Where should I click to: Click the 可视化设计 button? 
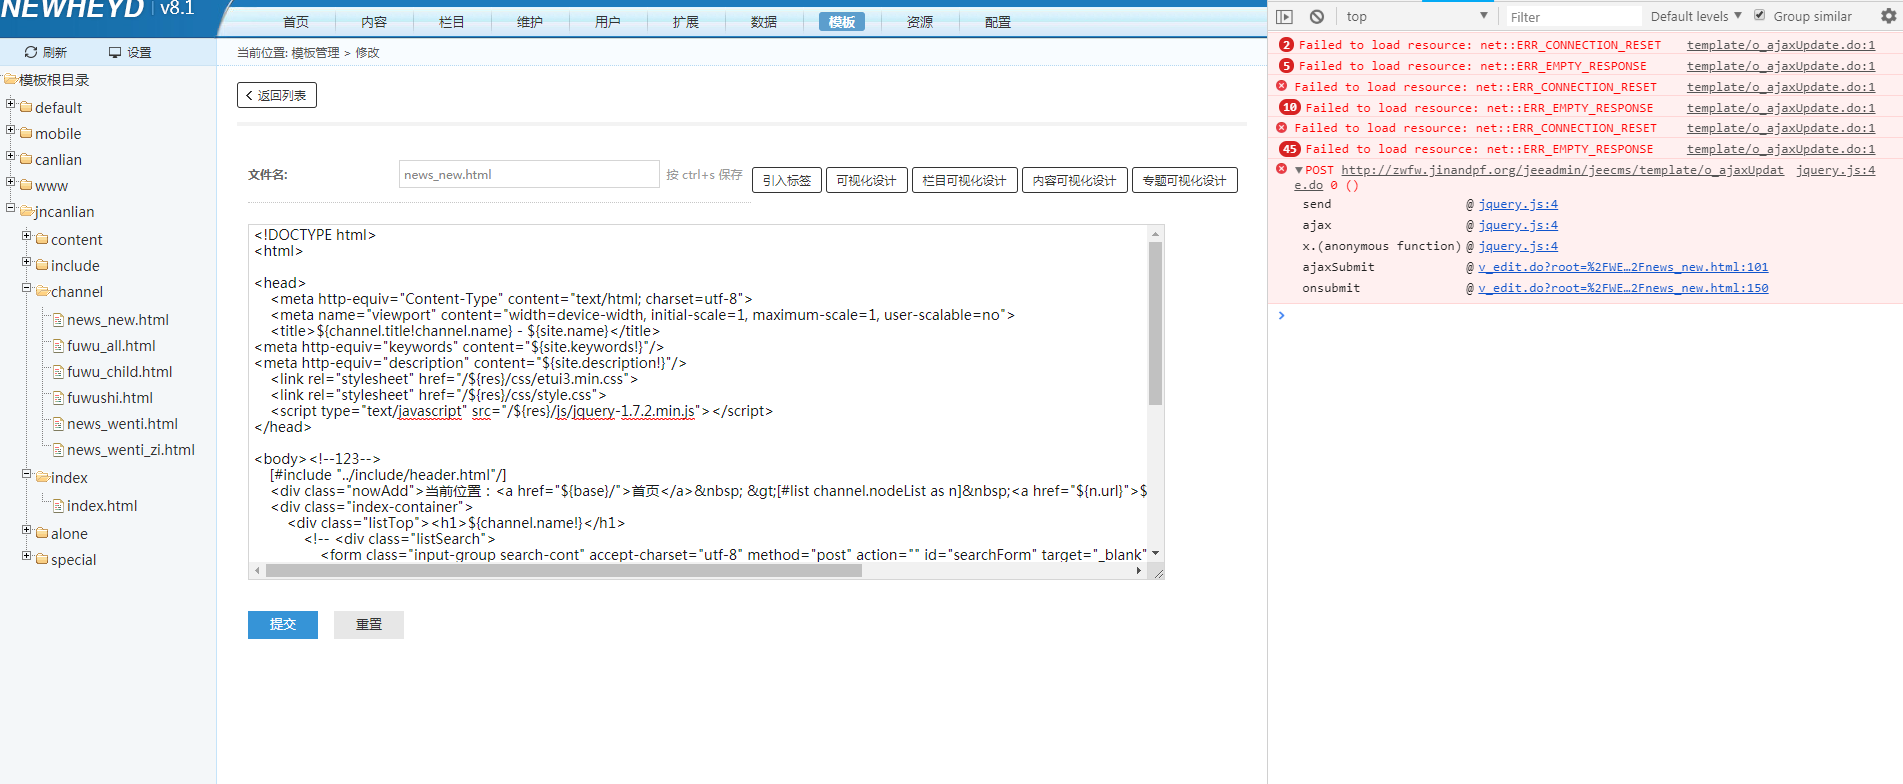(867, 180)
